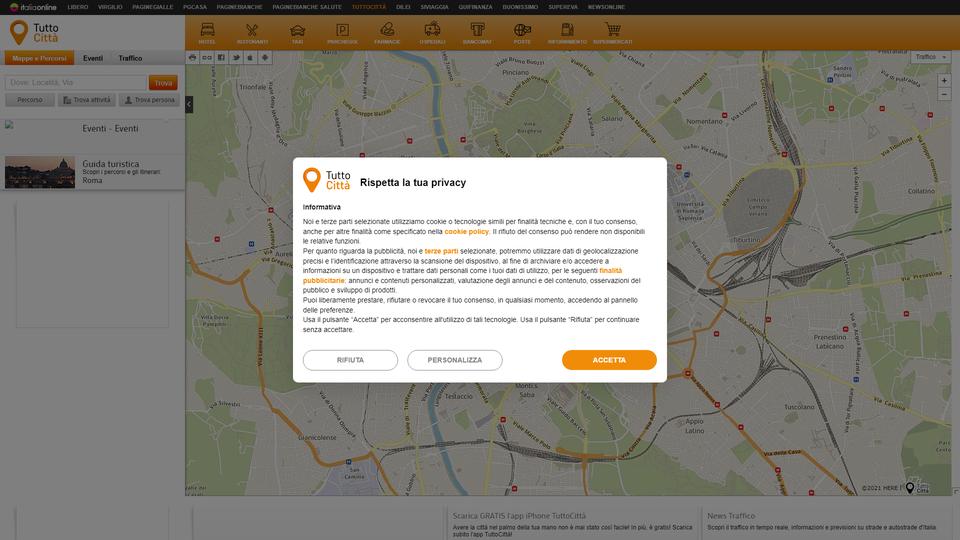
Task: Select the Farmacie pharmacy icon
Action: click(x=387, y=32)
